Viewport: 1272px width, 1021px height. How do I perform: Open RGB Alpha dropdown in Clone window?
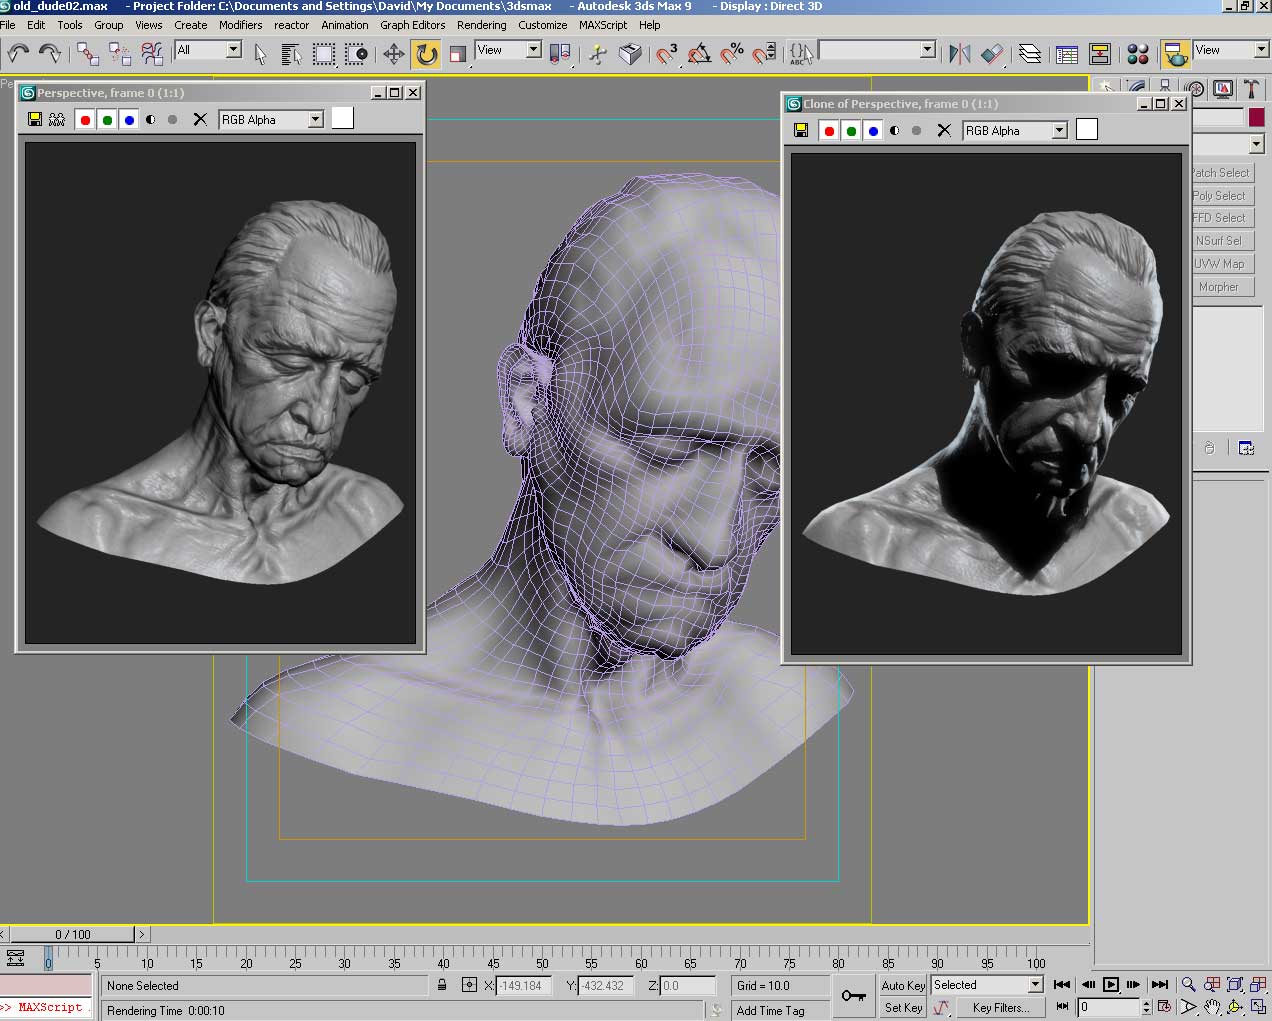(1015, 130)
